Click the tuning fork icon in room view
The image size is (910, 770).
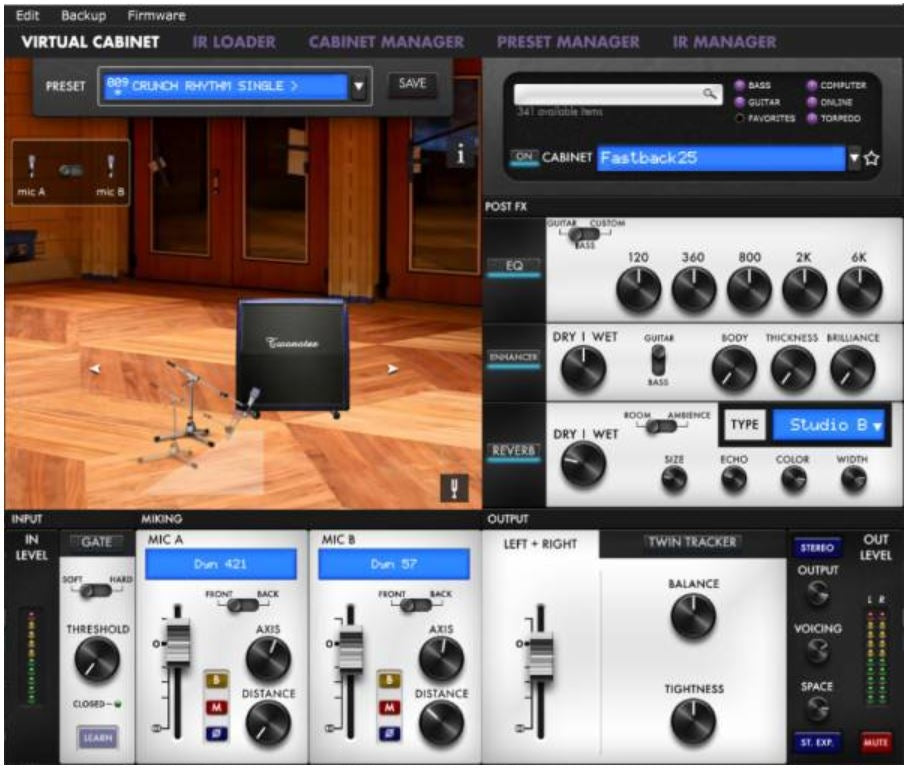(452, 490)
